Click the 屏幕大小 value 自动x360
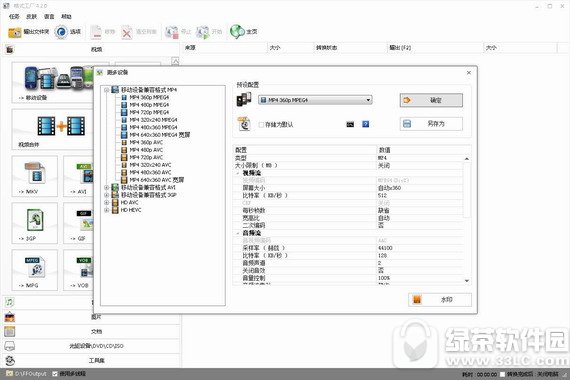This screenshot has width=570, height=380. (x=389, y=188)
